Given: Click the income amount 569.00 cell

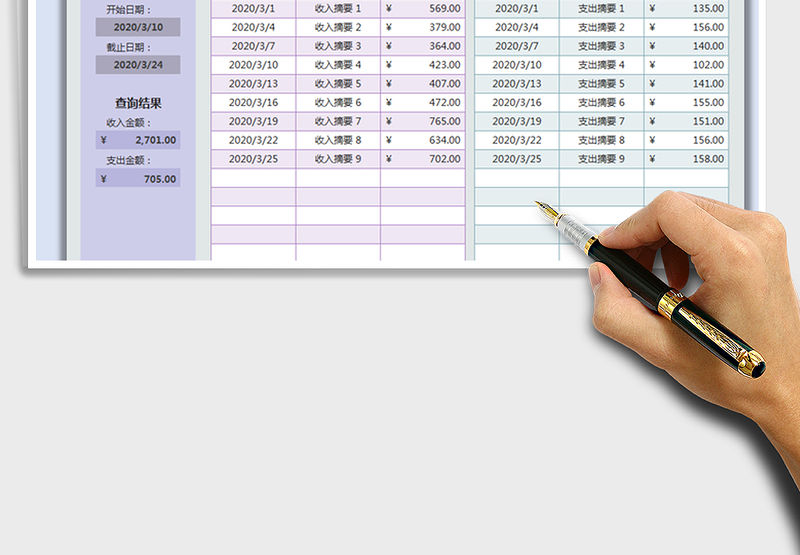Looking at the screenshot, I should click(x=423, y=8).
